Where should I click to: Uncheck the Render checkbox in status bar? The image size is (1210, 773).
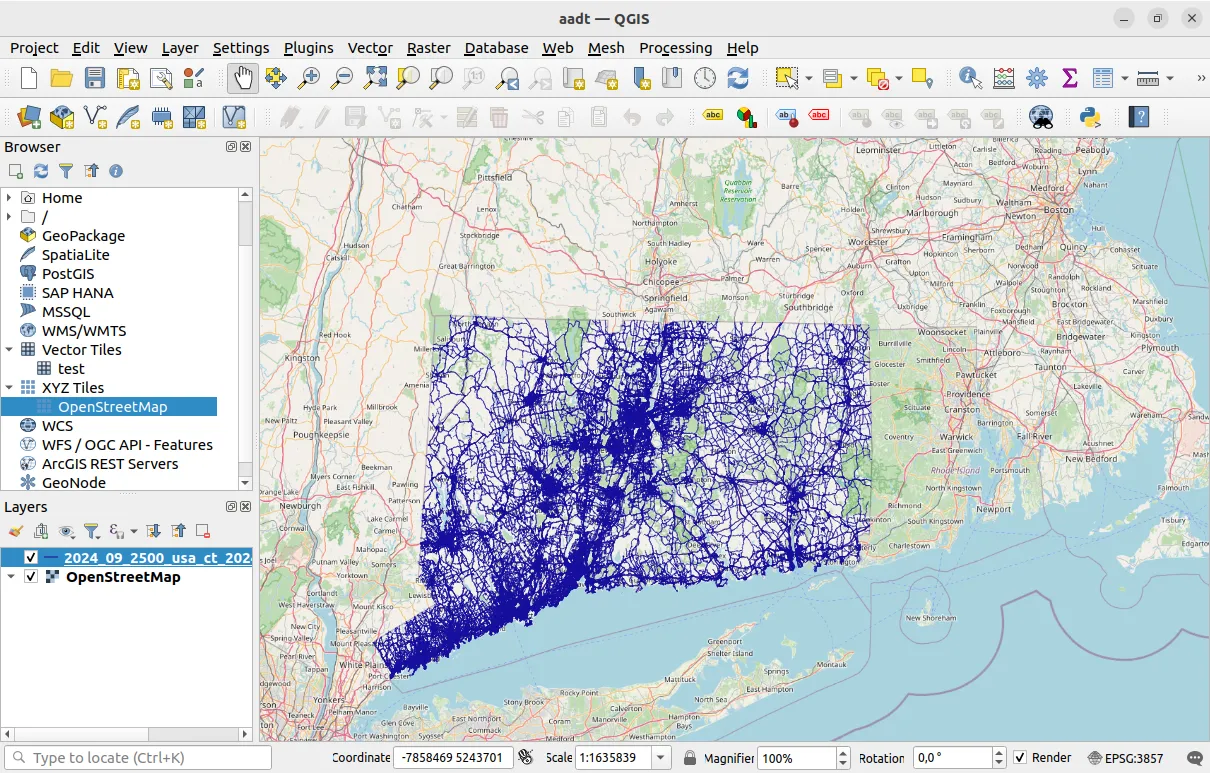1020,758
